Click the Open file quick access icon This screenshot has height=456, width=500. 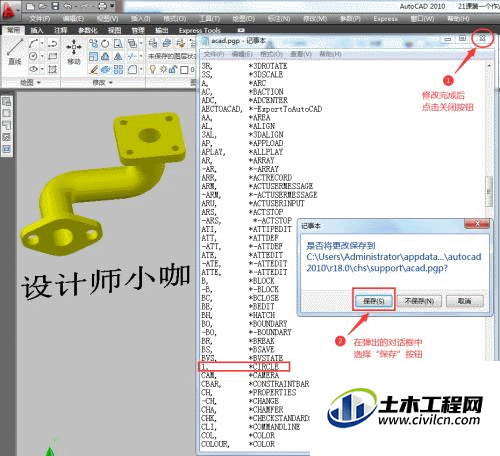tap(42, 6)
